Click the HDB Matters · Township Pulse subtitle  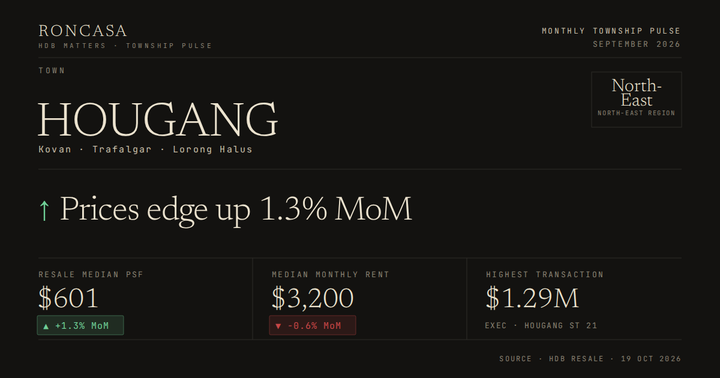tap(125, 45)
